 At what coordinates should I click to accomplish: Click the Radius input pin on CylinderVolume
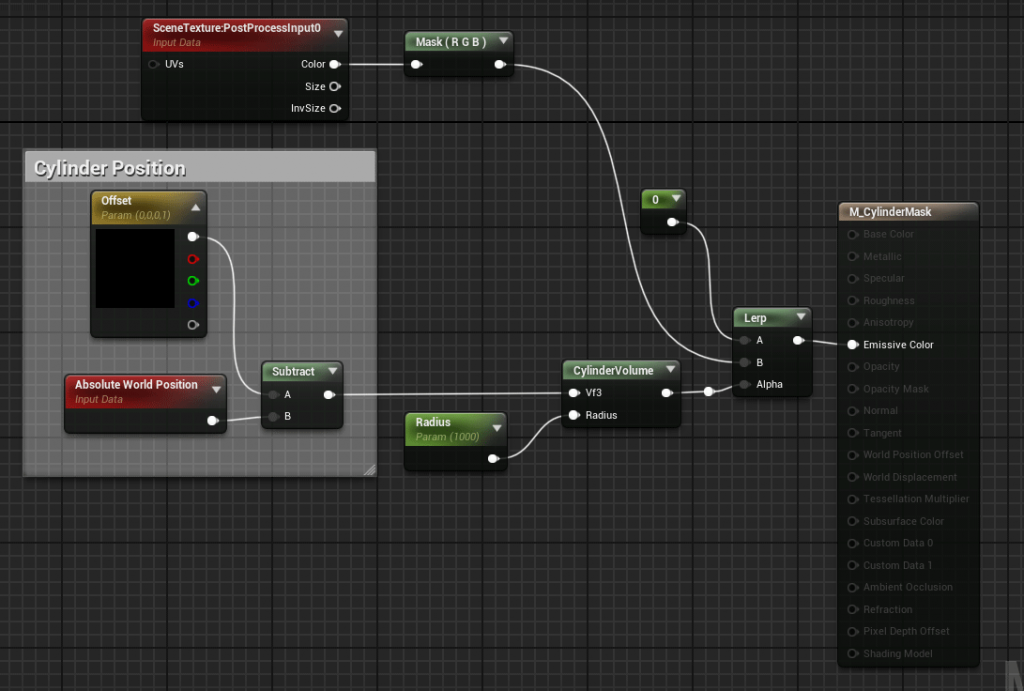coord(574,415)
